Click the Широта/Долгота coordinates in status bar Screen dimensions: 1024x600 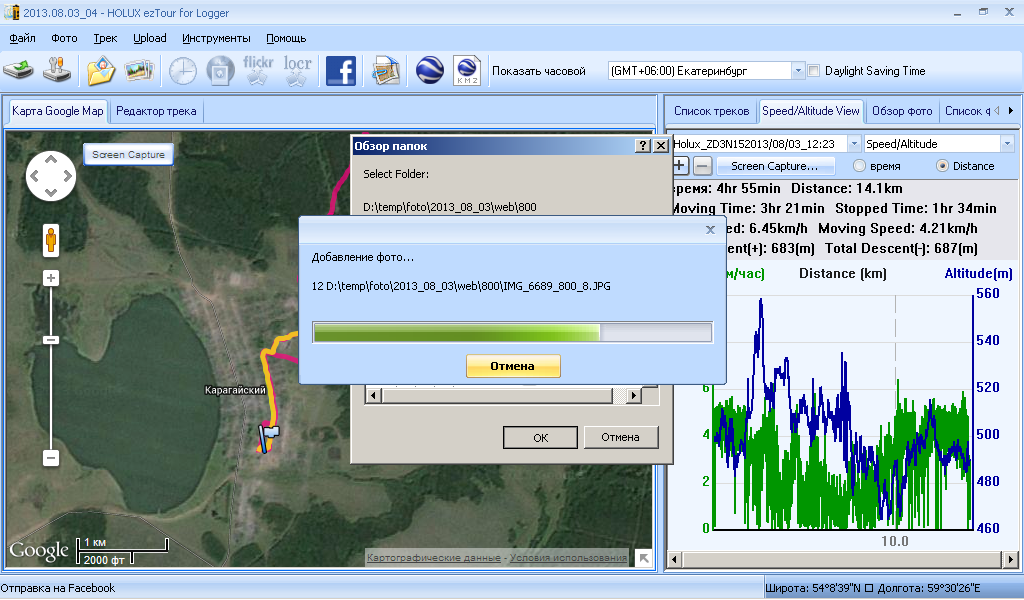click(x=872, y=588)
